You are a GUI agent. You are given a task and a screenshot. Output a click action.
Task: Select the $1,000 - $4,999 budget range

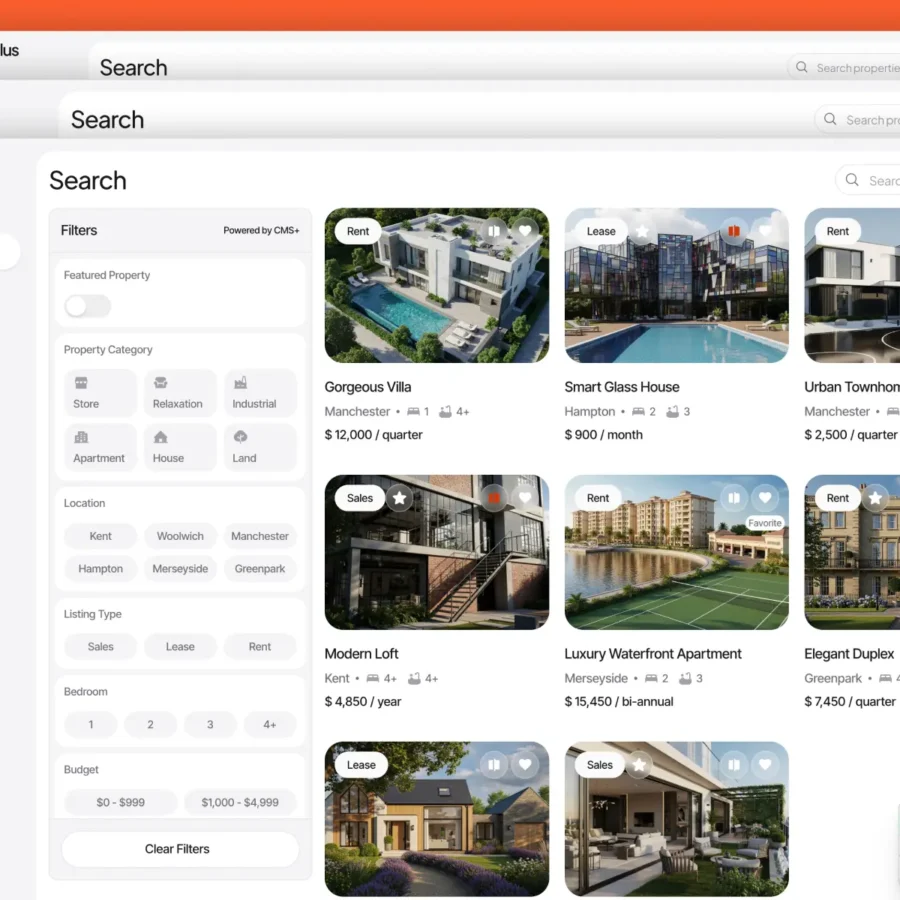[x=240, y=801]
